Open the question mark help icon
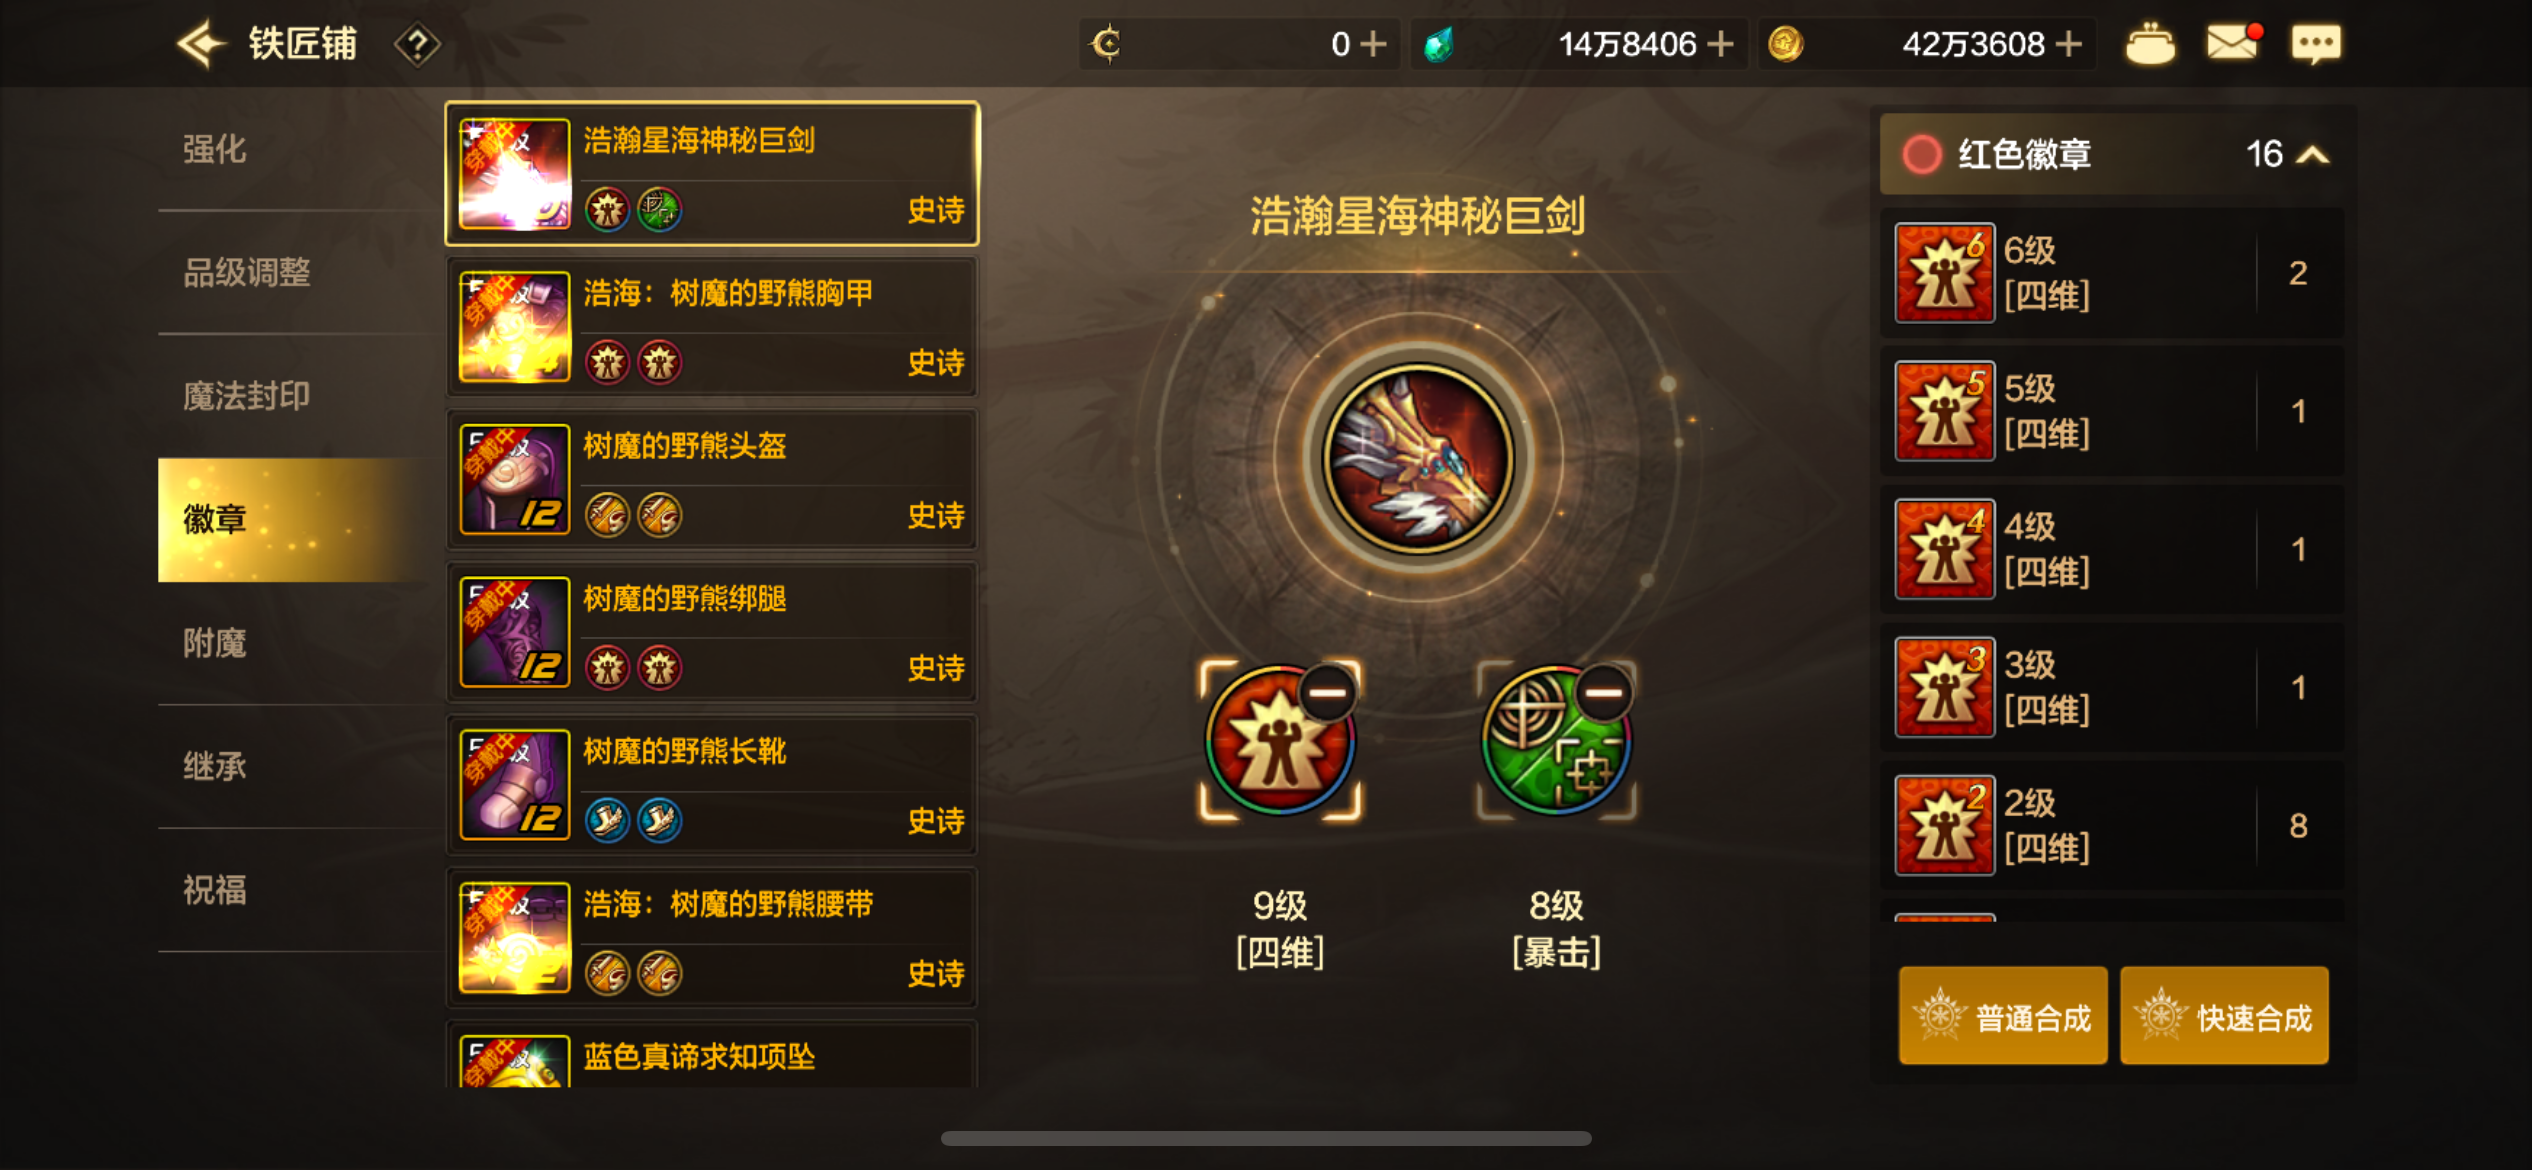2532x1170 pixels. [417, 45]
